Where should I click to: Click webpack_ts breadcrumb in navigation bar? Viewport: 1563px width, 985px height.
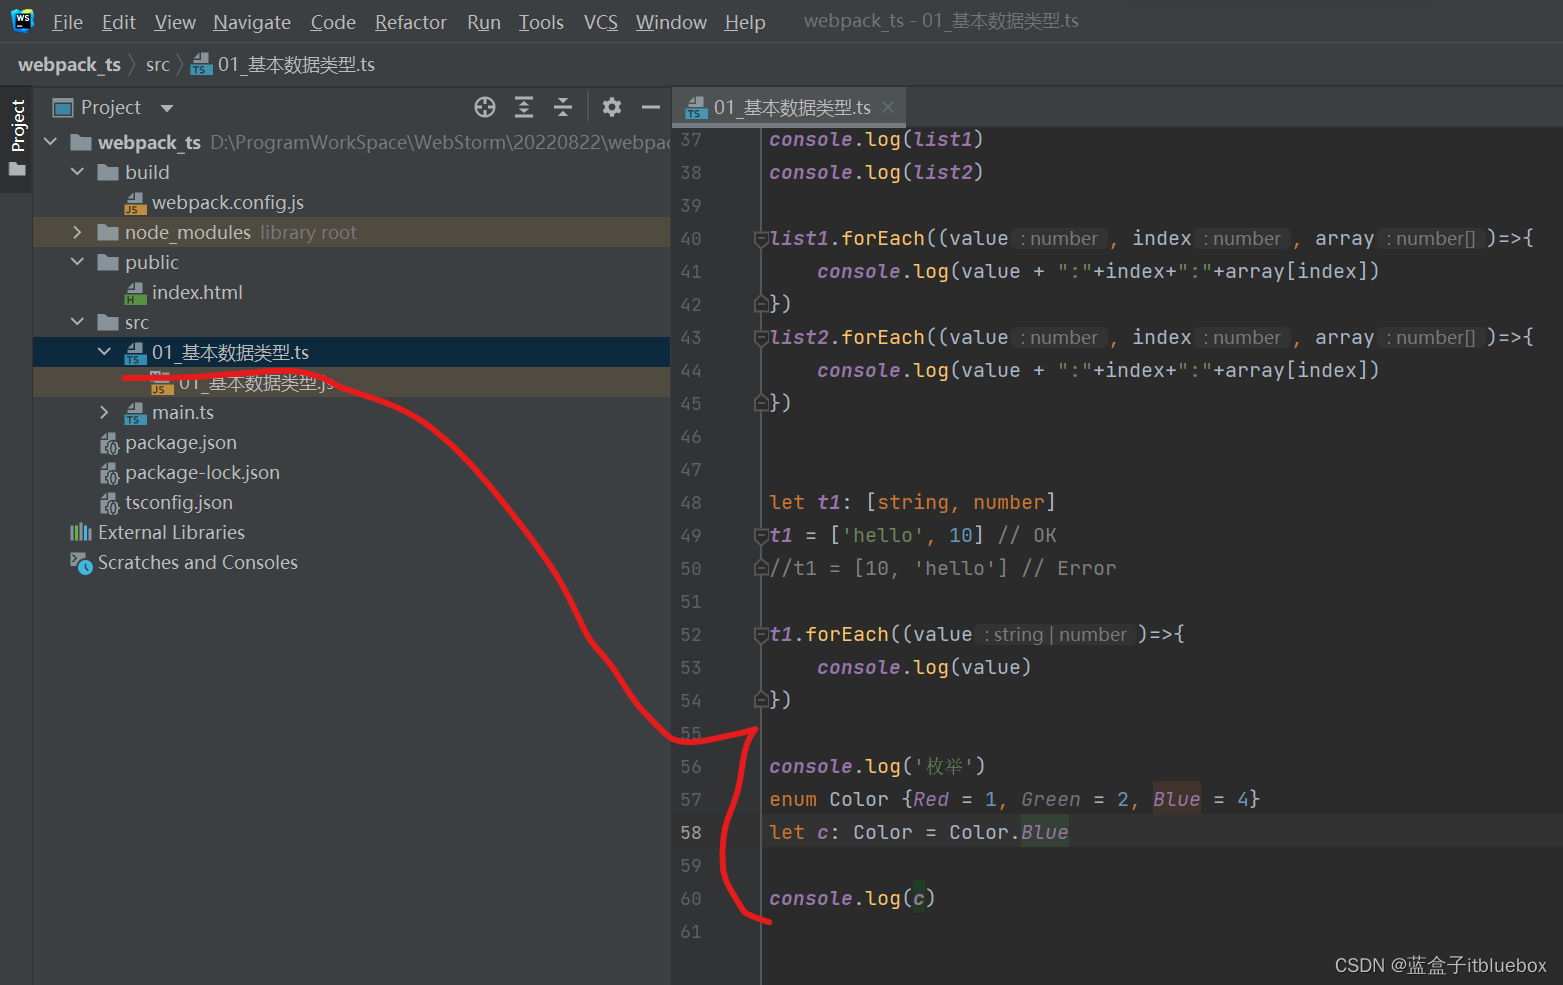(69, 64)
